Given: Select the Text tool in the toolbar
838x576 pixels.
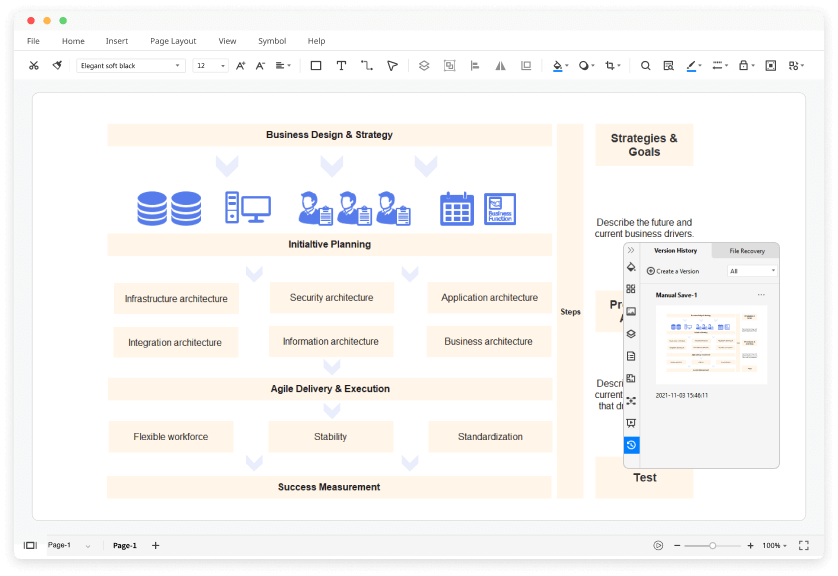Looking at the screenshot, I should [341, 64].
